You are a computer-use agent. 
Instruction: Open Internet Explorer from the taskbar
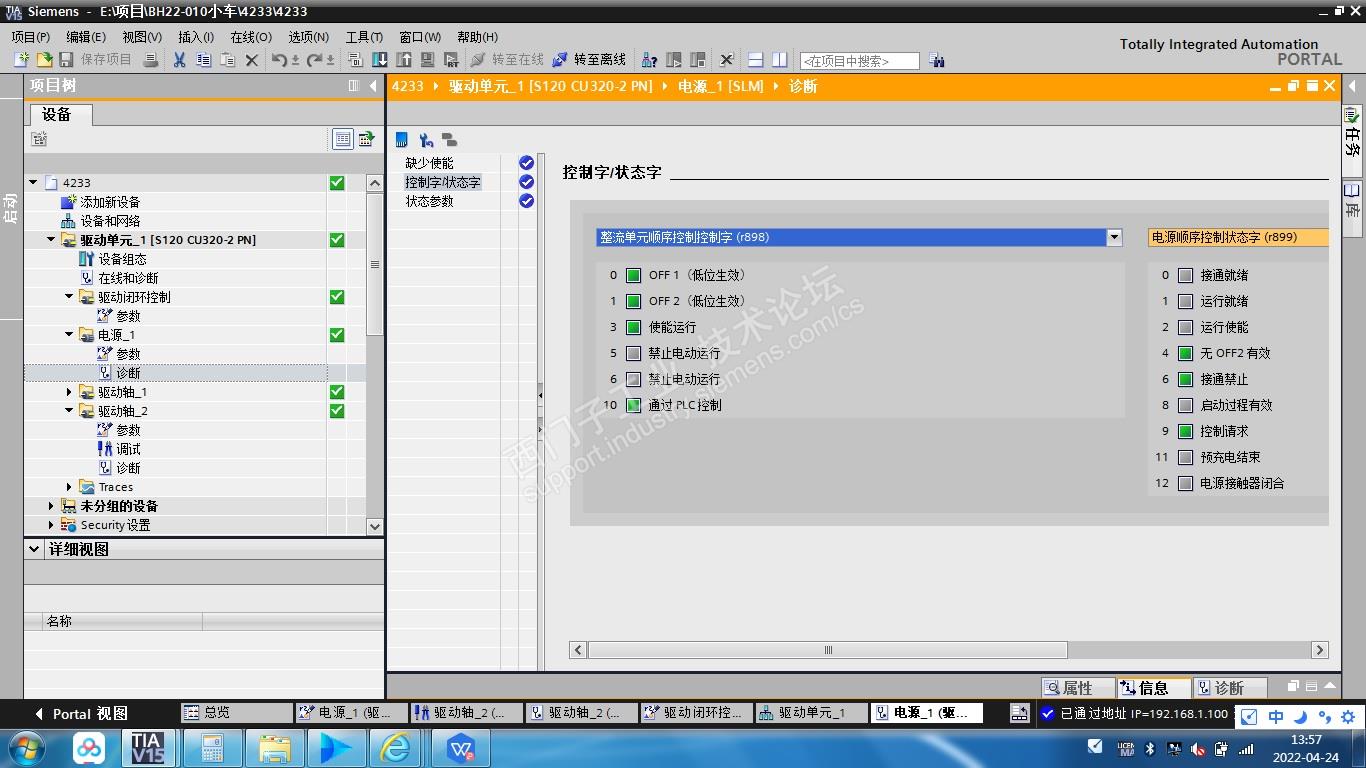pyautogui.click(x=396, y=747)
